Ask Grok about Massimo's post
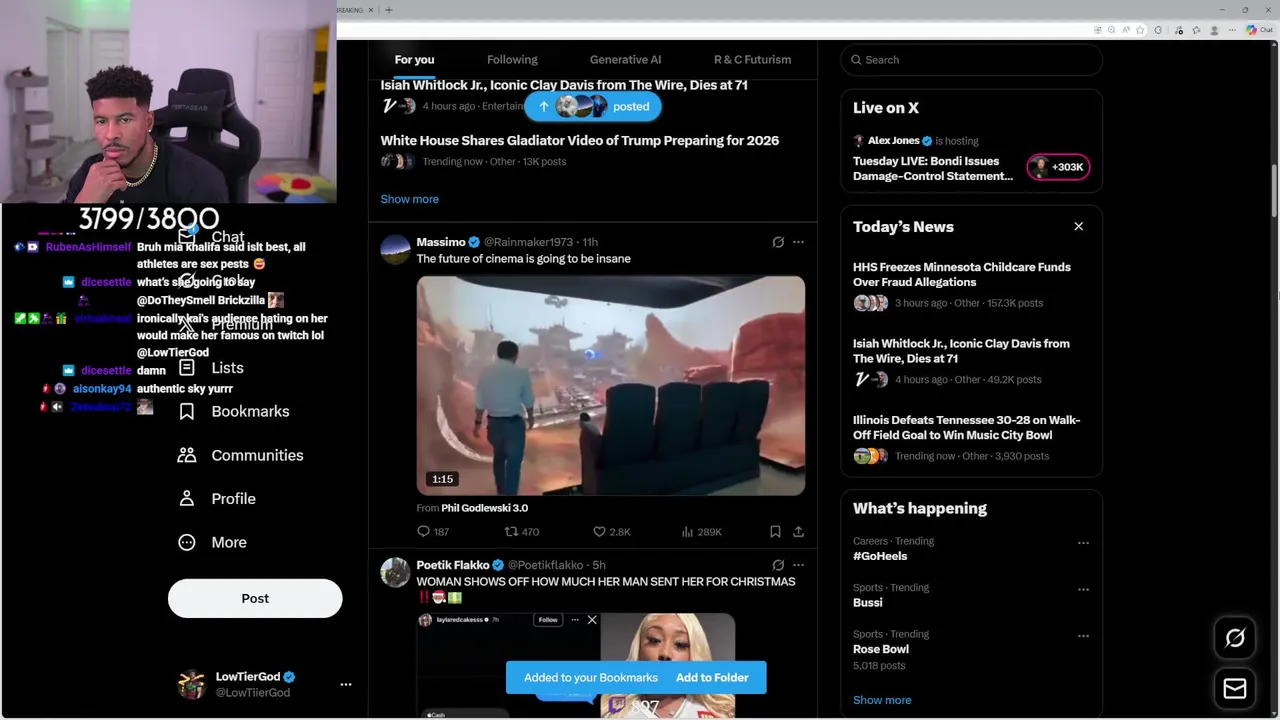The width and height of the screenshot is (1280, 720). click(x=778, y=242)
